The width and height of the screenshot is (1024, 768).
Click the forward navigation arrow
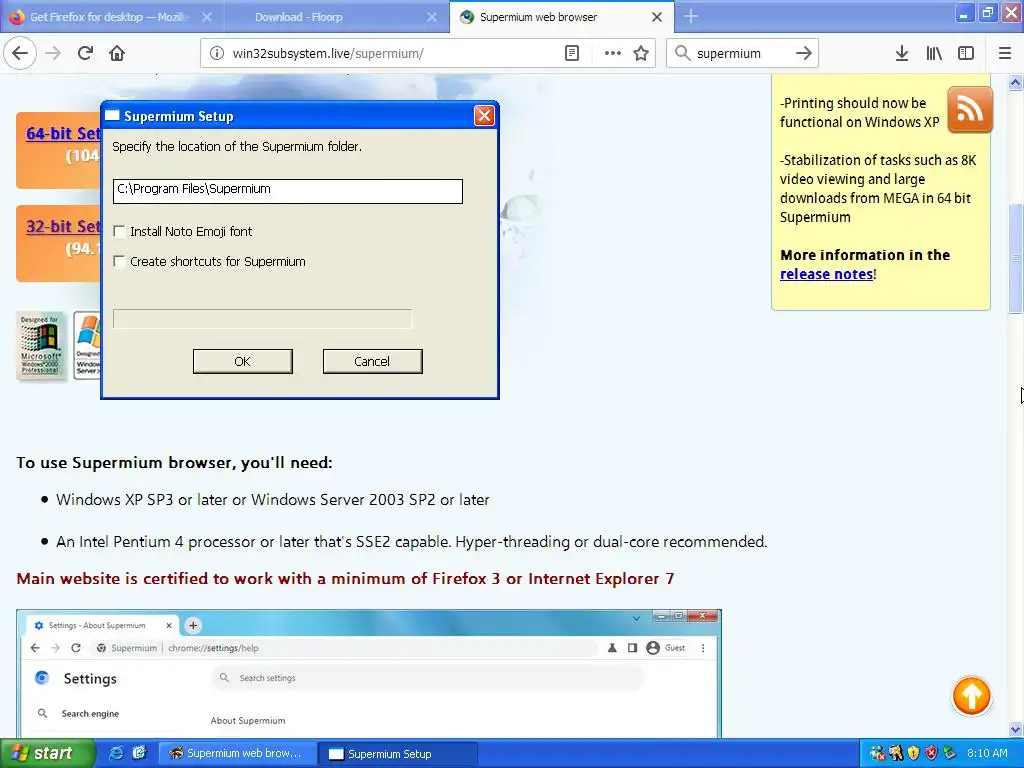(53, 53)
